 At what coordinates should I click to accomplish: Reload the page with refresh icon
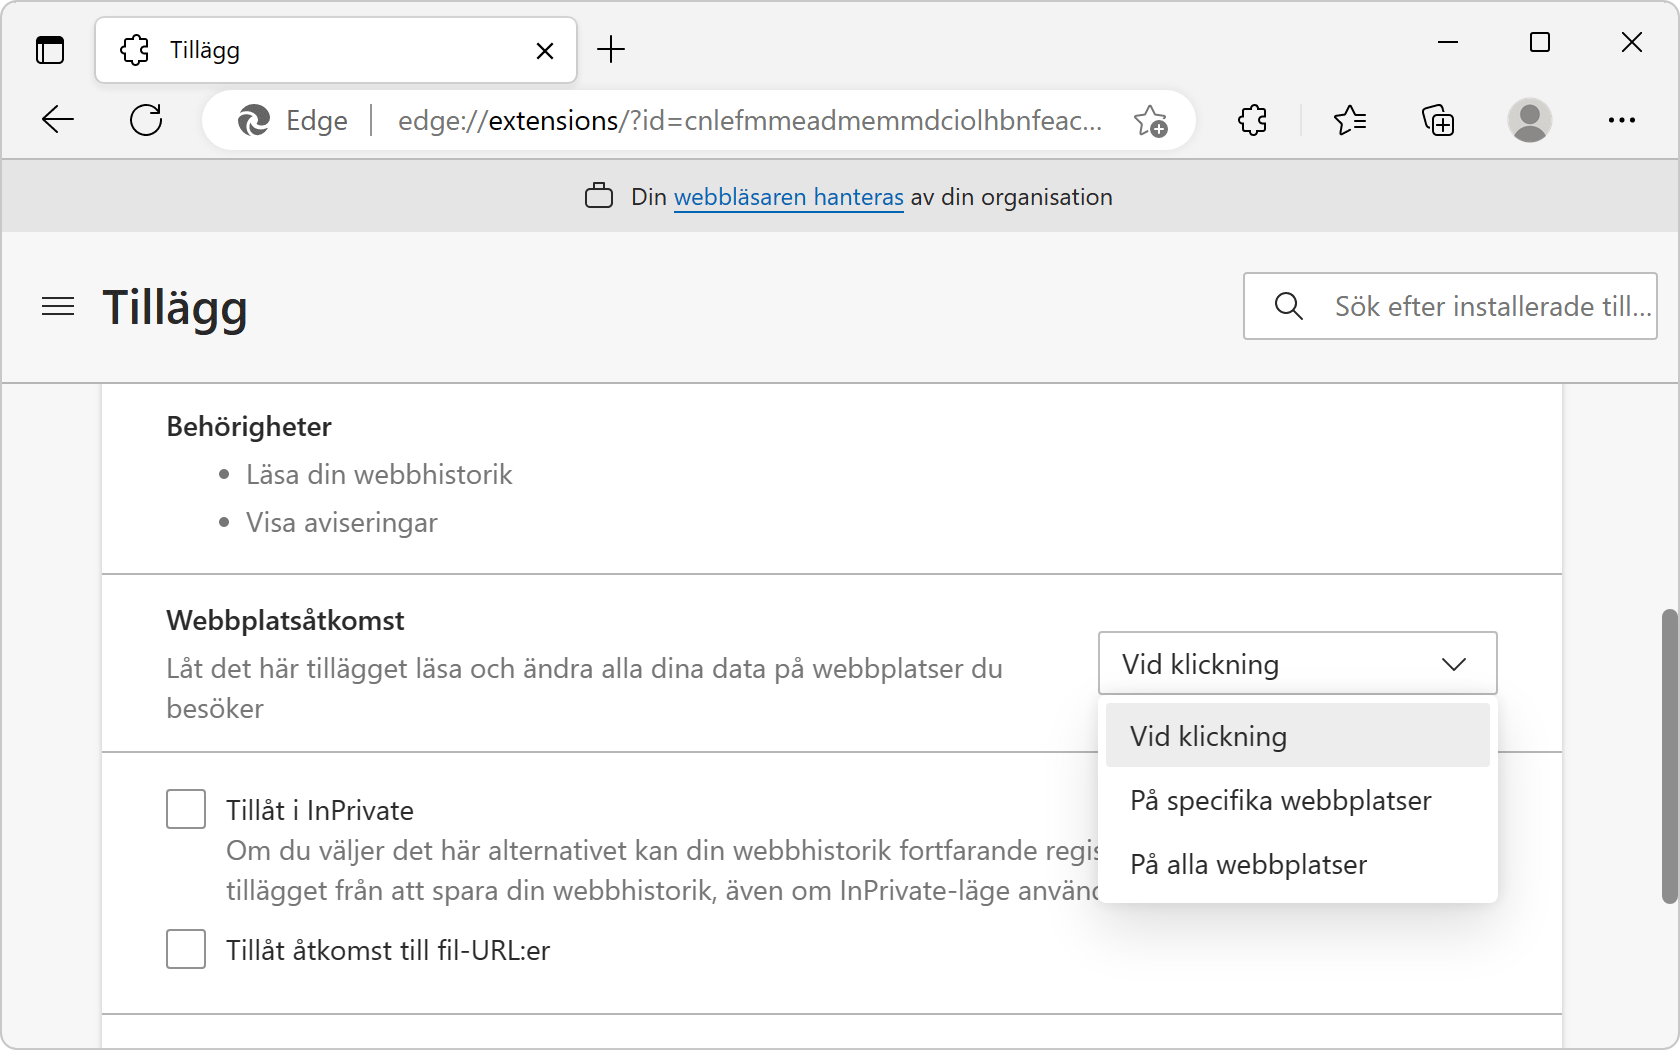coord(146,120)
